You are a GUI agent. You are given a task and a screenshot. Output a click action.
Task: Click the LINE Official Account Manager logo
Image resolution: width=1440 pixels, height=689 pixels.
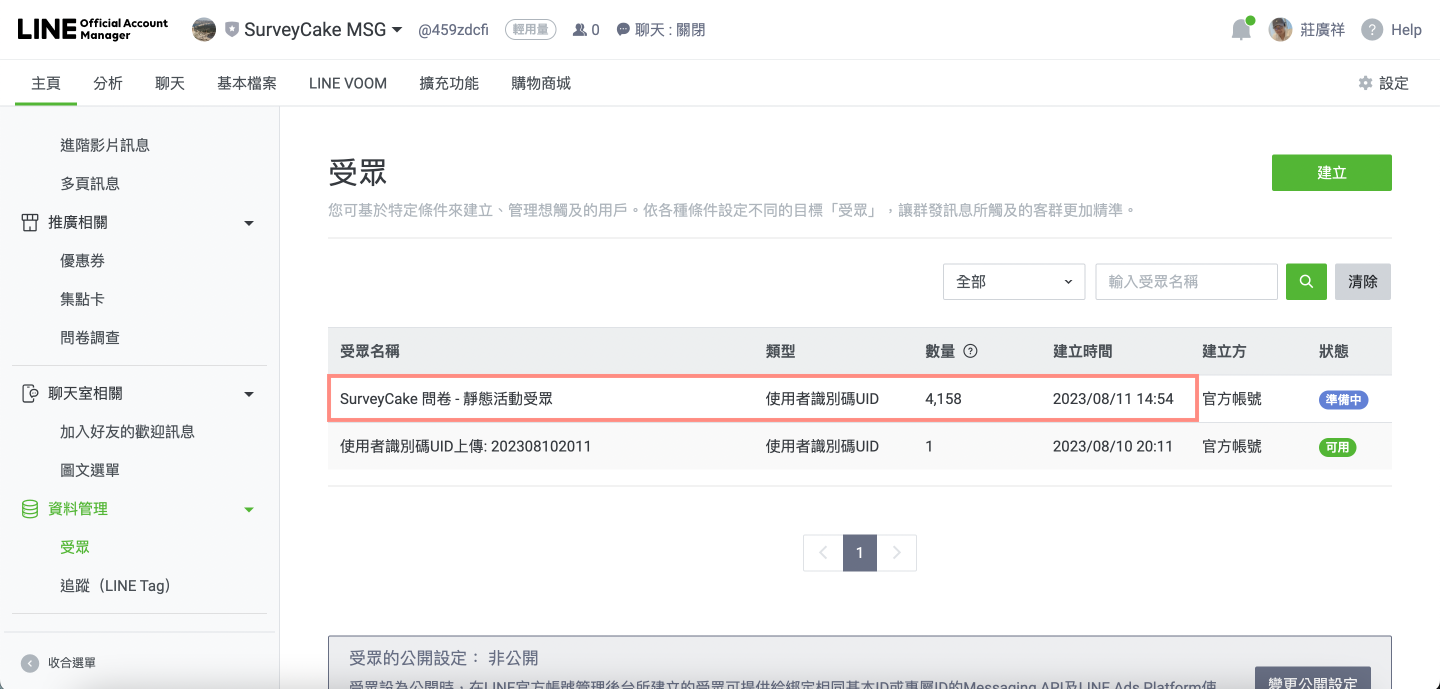[x=93, y=29]
